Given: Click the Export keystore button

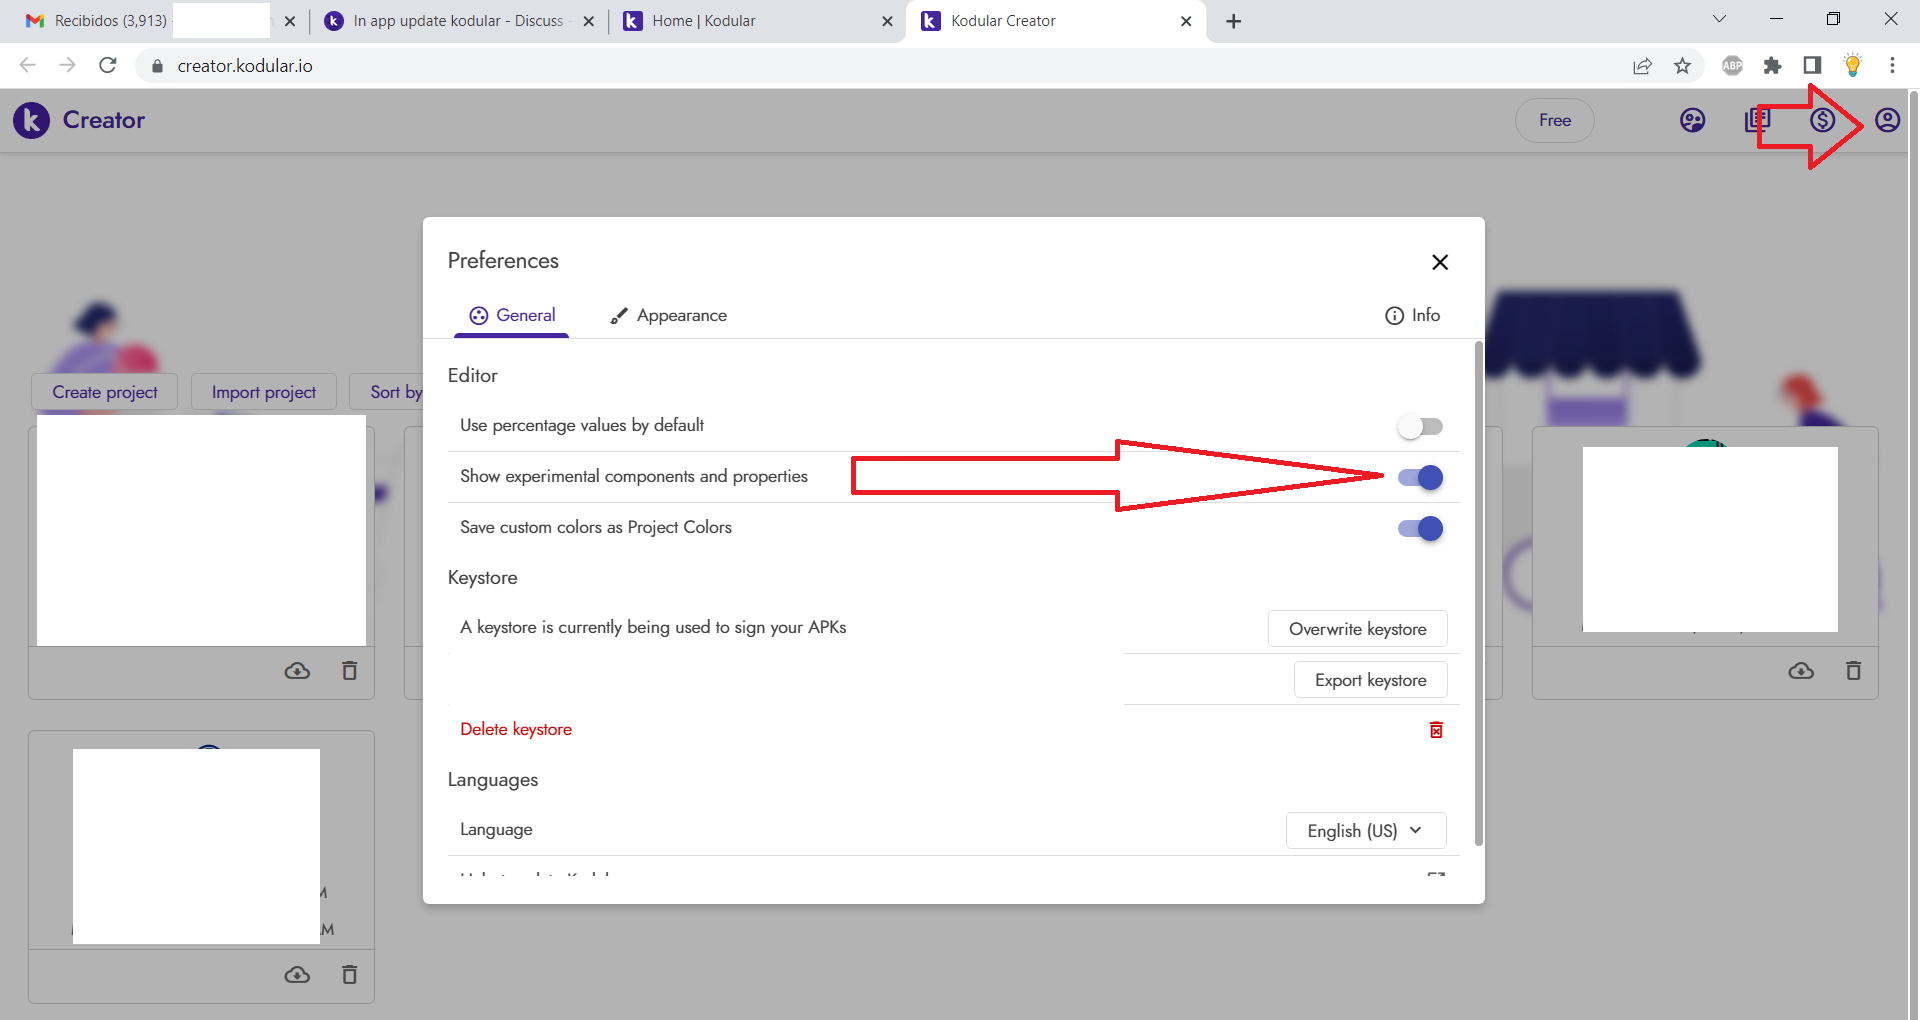Looking at the screenshot, I should point(1370,680).
